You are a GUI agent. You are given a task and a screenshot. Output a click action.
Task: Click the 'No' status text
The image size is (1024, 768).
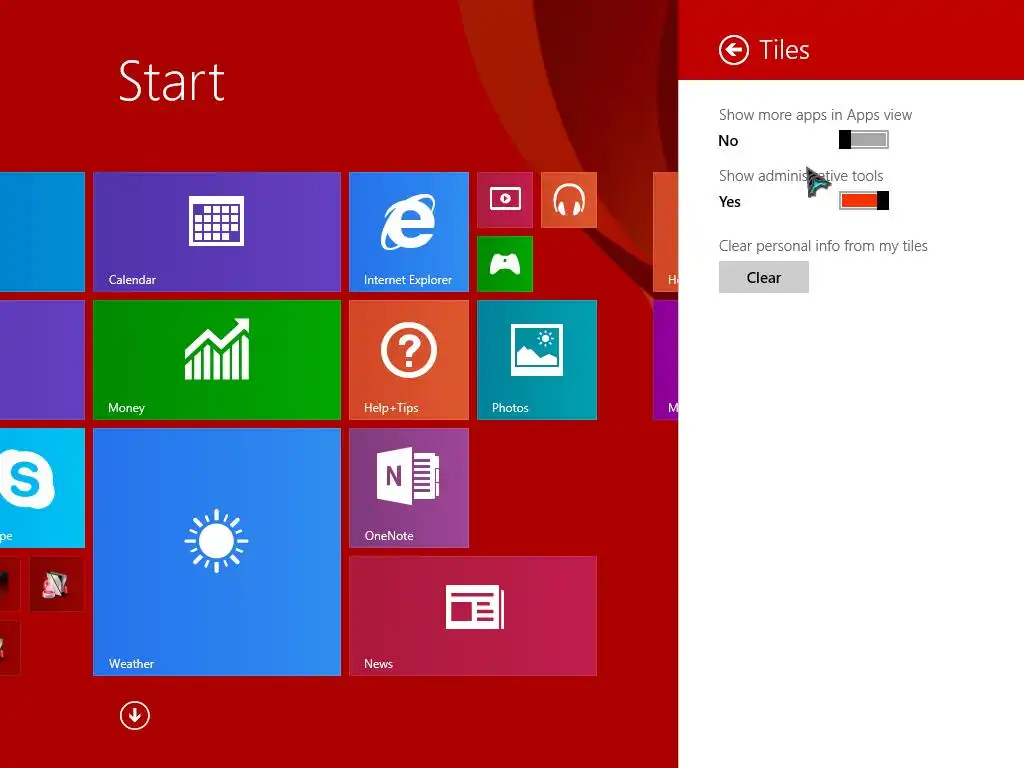point(728,141)
